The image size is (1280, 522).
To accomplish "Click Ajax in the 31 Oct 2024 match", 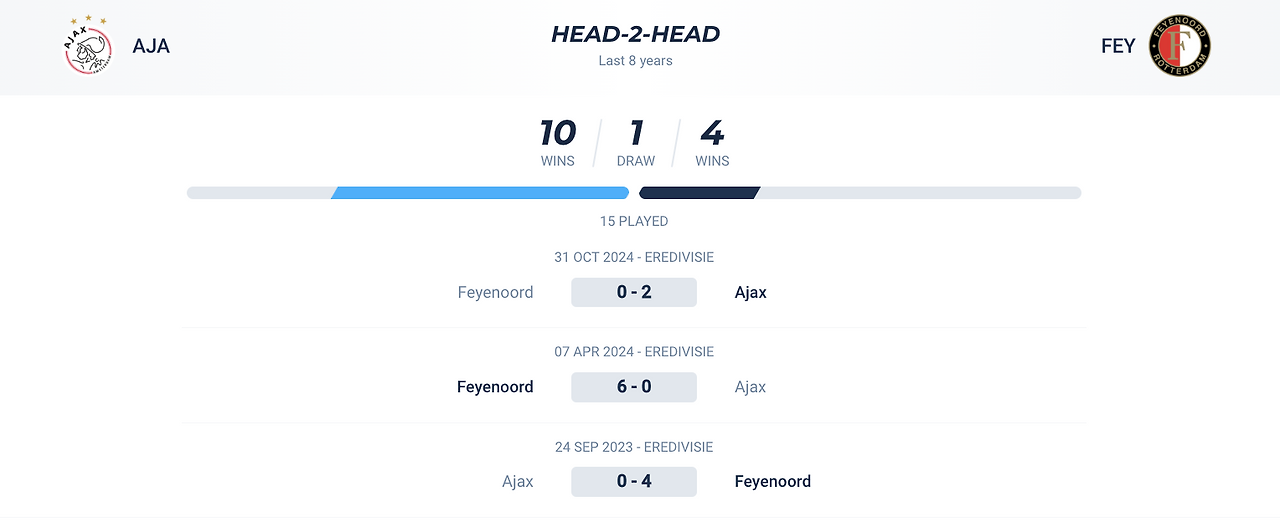I will (x=751, y=292).
